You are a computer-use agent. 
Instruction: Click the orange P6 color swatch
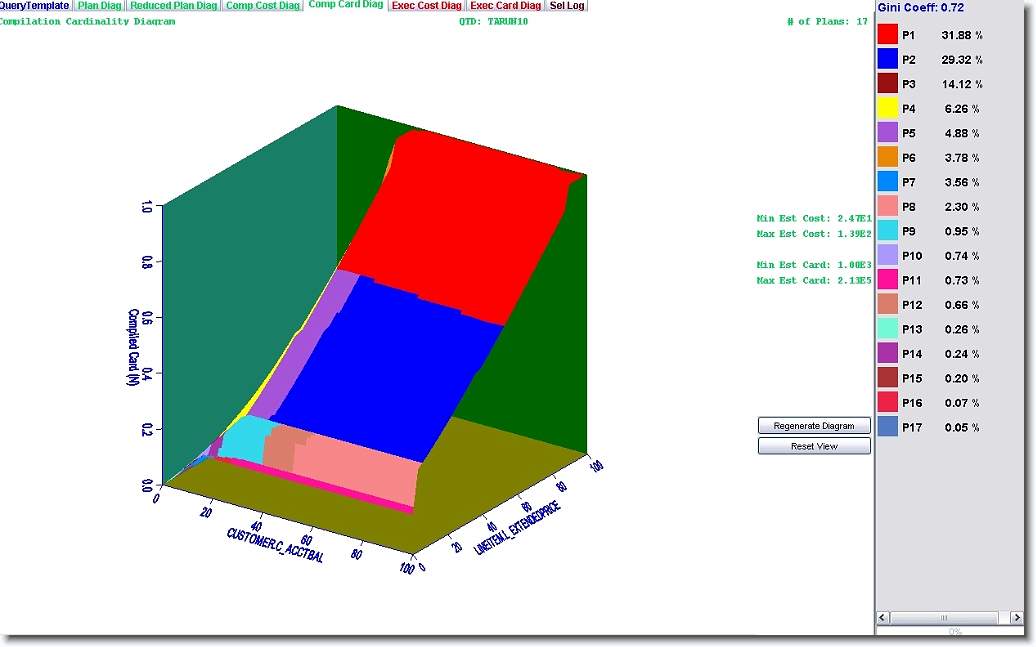[x=887, y=158]
